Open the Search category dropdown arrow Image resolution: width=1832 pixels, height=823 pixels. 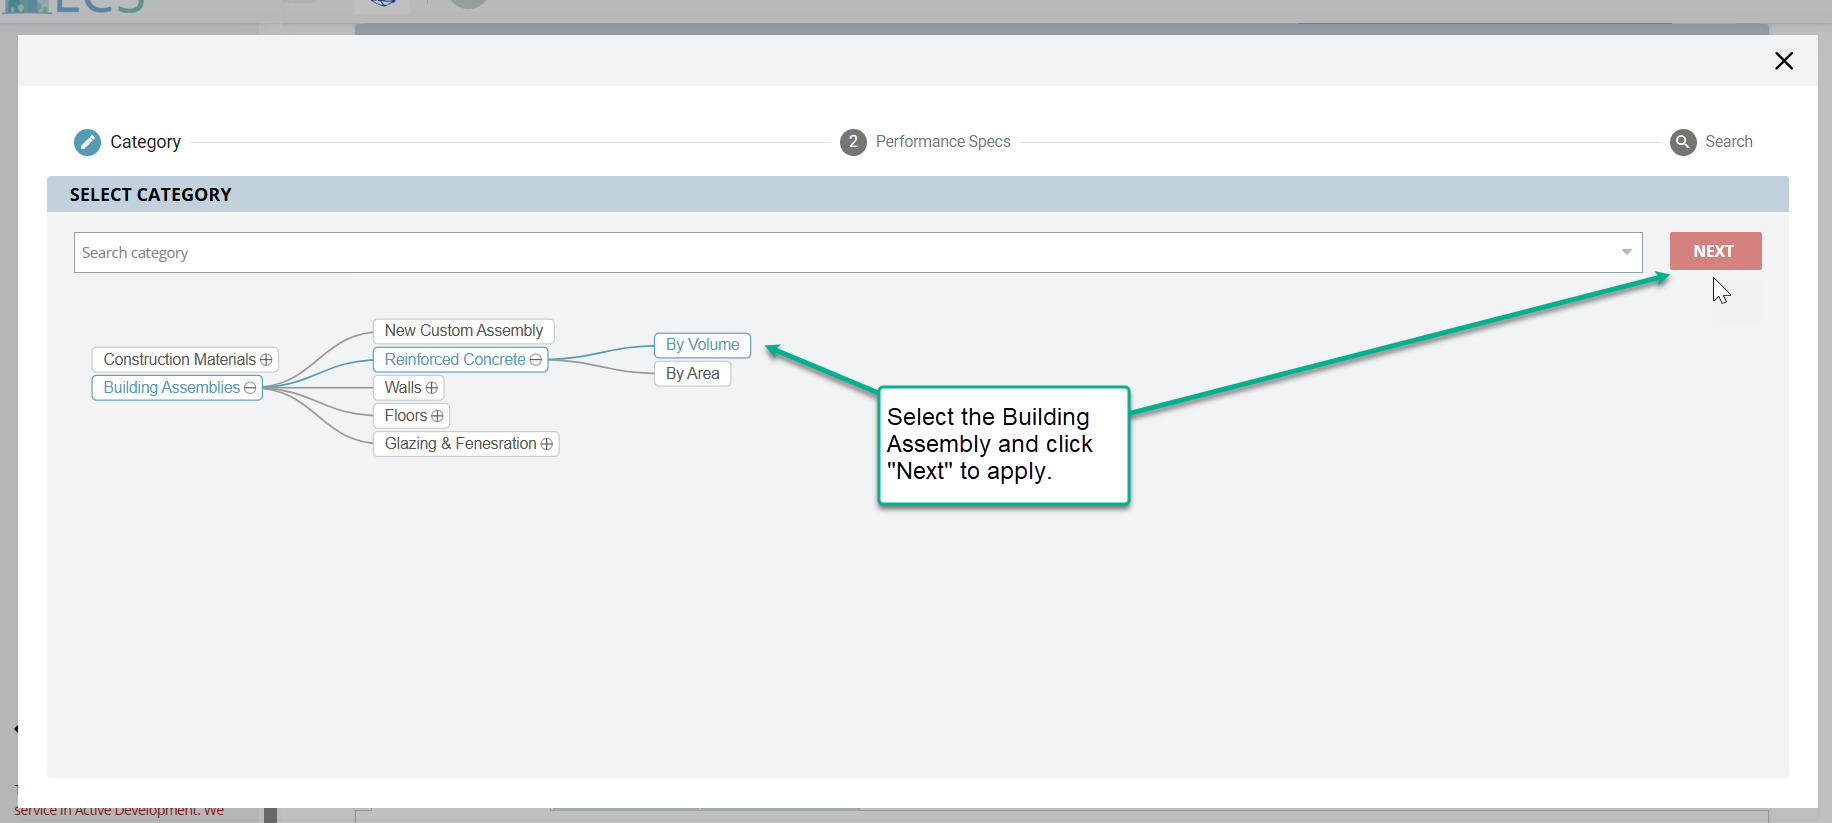pos(1626,253)
